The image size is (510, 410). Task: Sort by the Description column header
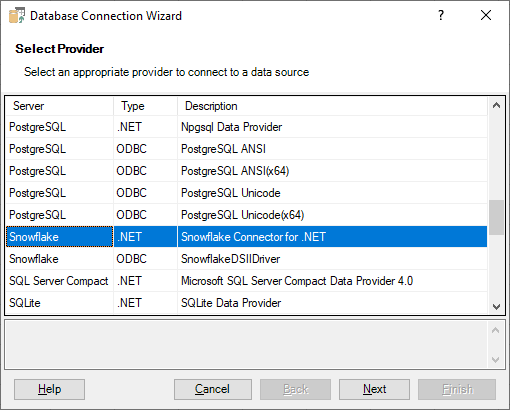[x=332, y=106]
